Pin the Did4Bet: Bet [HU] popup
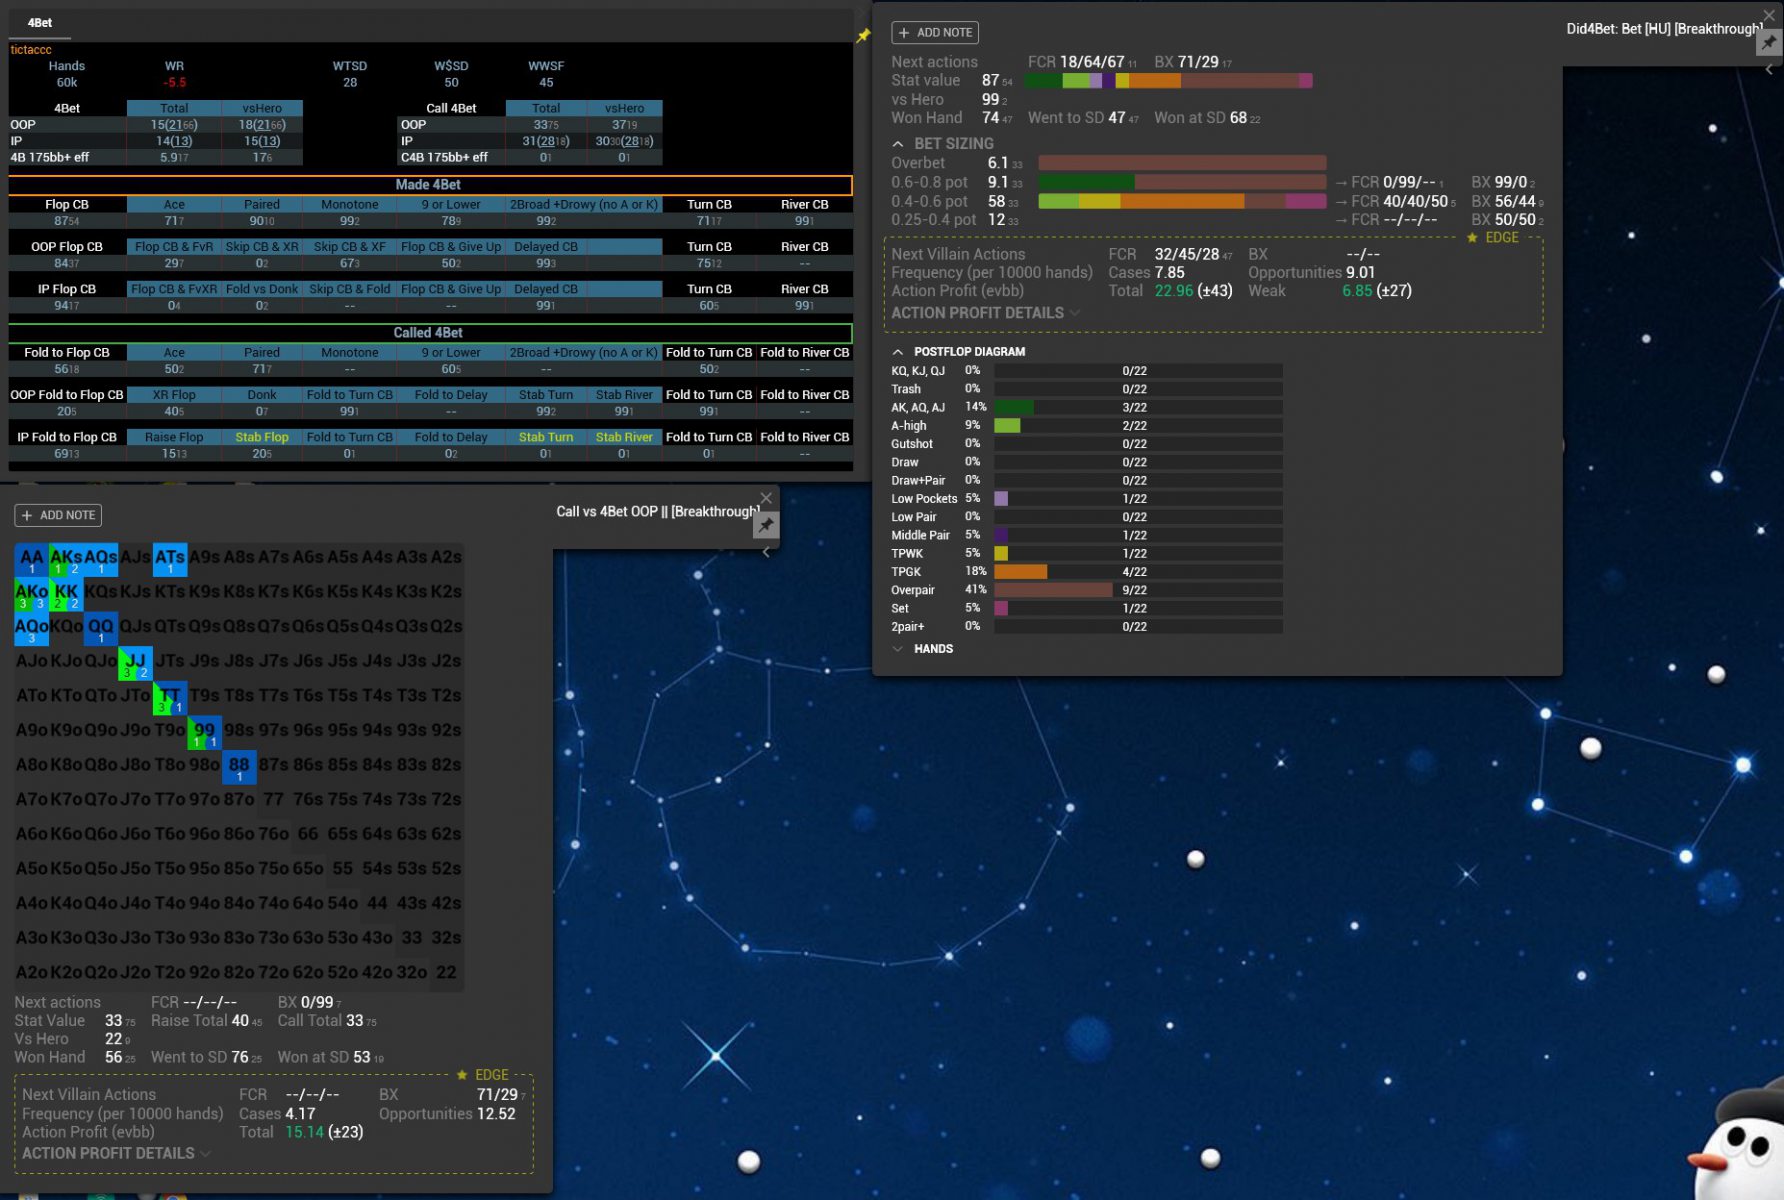 tap(1769, 42)
